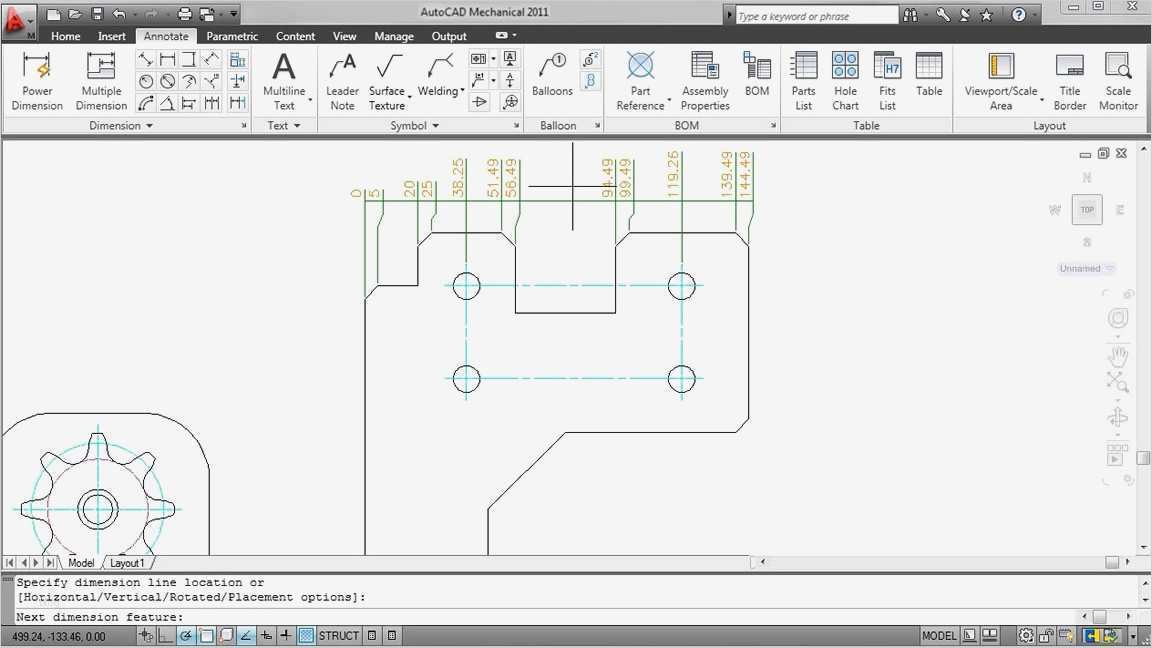Image resolution: width=1152 pixels, height=648 pixels.
Task: Create a Hole Chart
Action: click(x=845, y=81)
